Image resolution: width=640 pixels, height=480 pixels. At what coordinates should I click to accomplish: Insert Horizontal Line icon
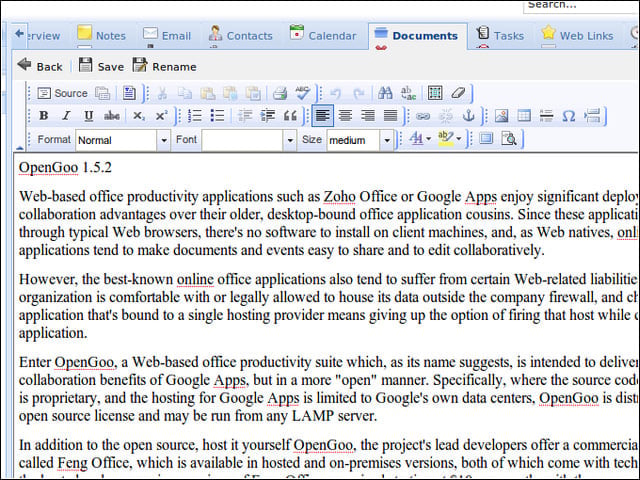tap(546, 116)
